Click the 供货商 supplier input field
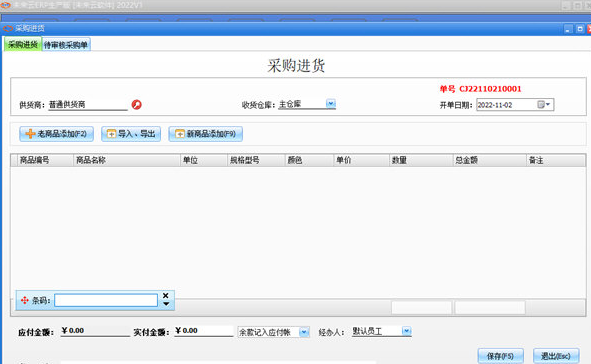 tap(88, 105)
